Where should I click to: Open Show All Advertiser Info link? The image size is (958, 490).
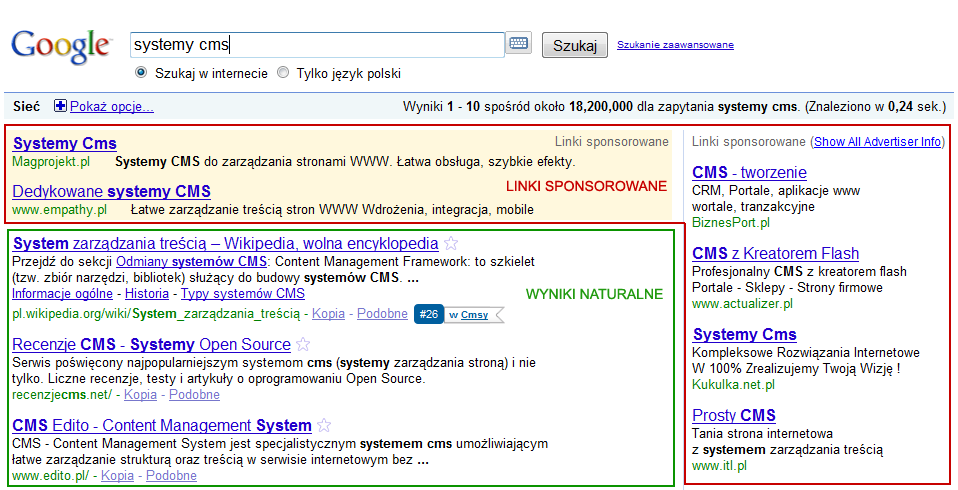tap(877, 142)
